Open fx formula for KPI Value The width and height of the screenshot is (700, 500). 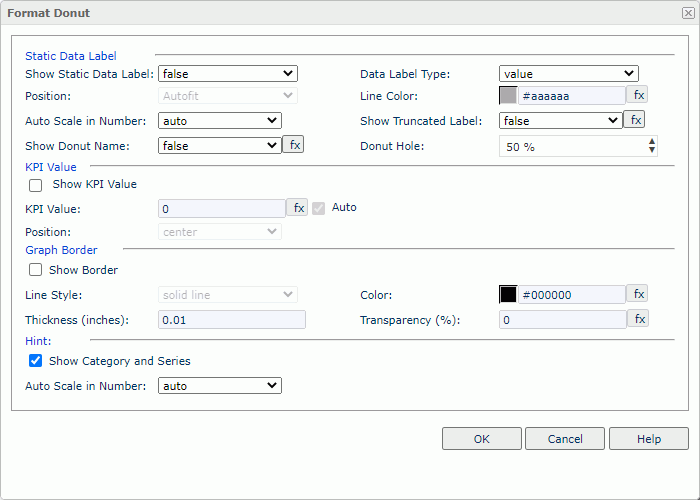click(298, 208)
